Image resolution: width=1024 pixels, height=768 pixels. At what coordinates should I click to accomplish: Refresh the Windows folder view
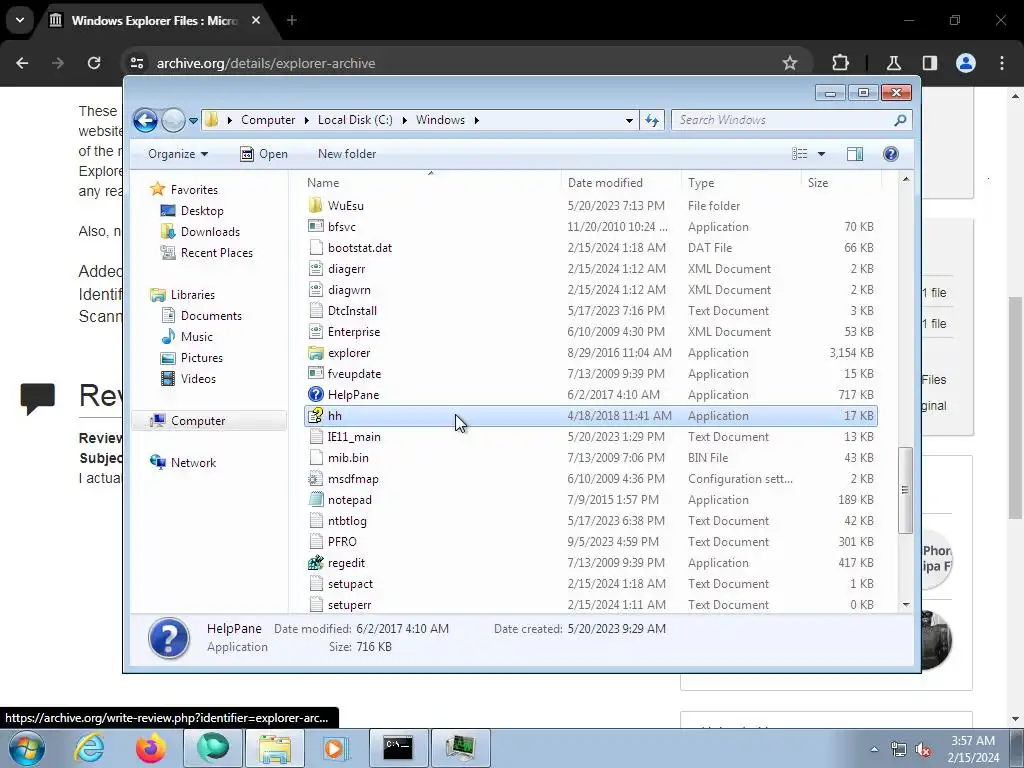[x=652, y=120]
